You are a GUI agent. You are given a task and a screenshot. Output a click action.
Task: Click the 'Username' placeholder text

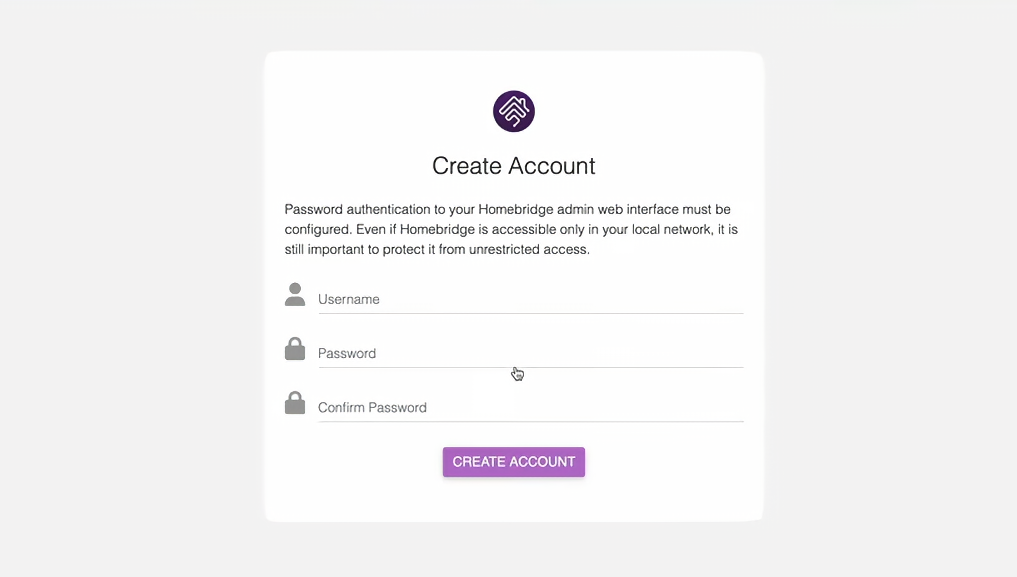click(349, 299)
